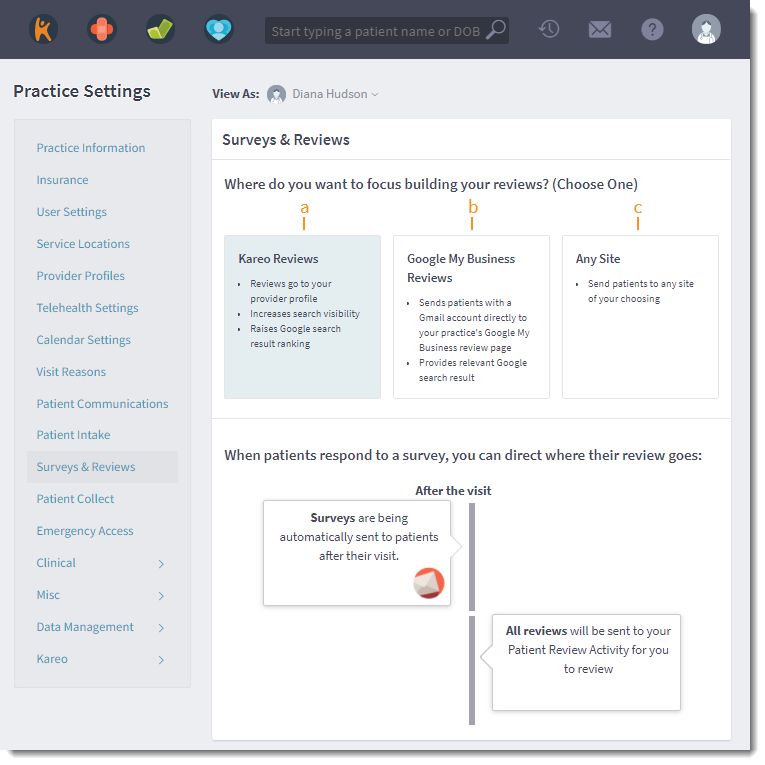Click the red envelope survey icon

428,583
